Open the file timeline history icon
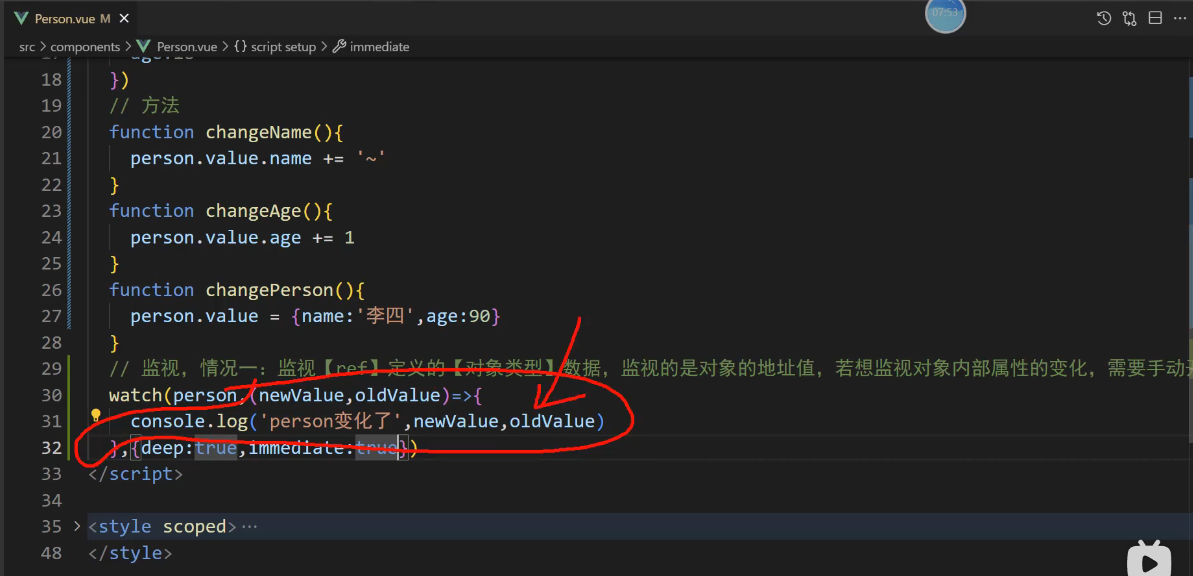Screen dimensions: 1193x576 1103,18
